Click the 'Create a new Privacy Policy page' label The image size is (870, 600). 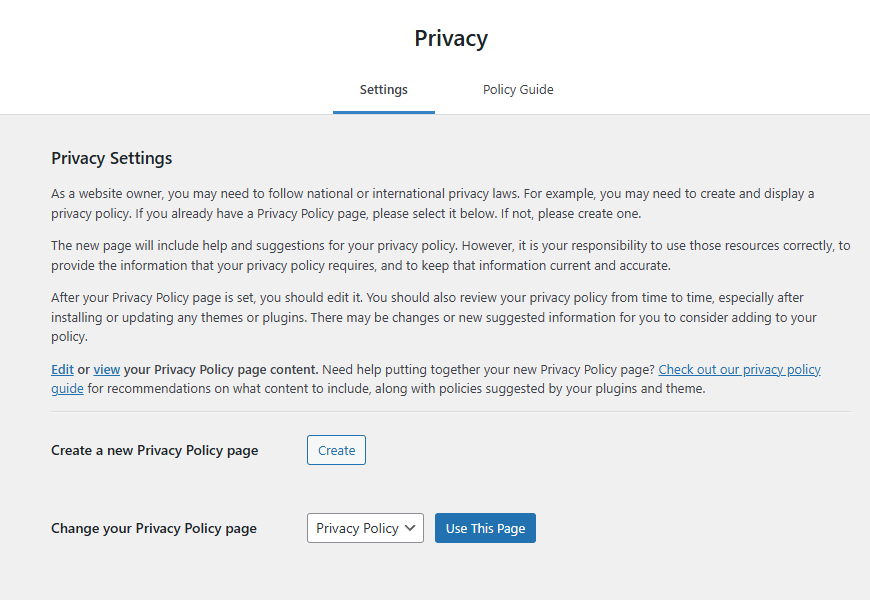(x=155, y=451)
